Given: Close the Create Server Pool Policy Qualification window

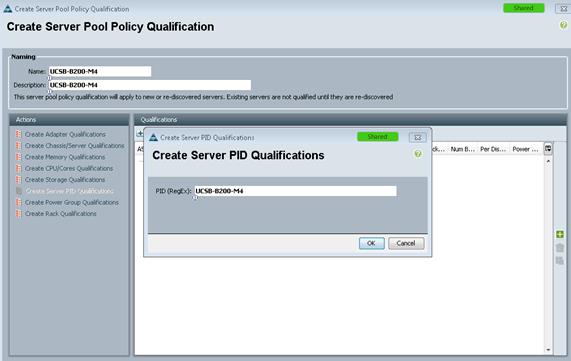Looking at the screenshot, I should (x=563, y=8).
